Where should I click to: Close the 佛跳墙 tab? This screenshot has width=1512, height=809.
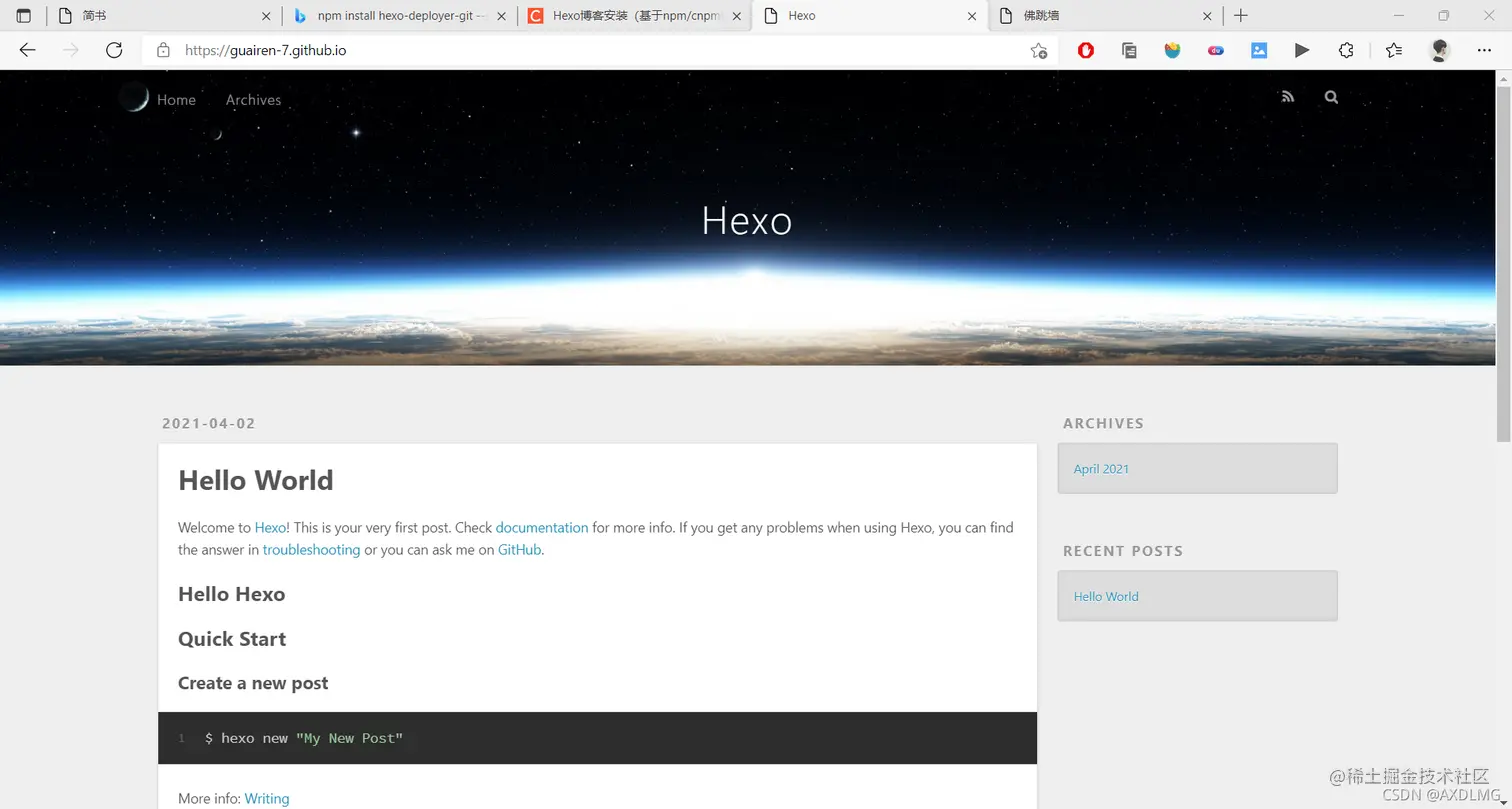(x=1207, y=16)
